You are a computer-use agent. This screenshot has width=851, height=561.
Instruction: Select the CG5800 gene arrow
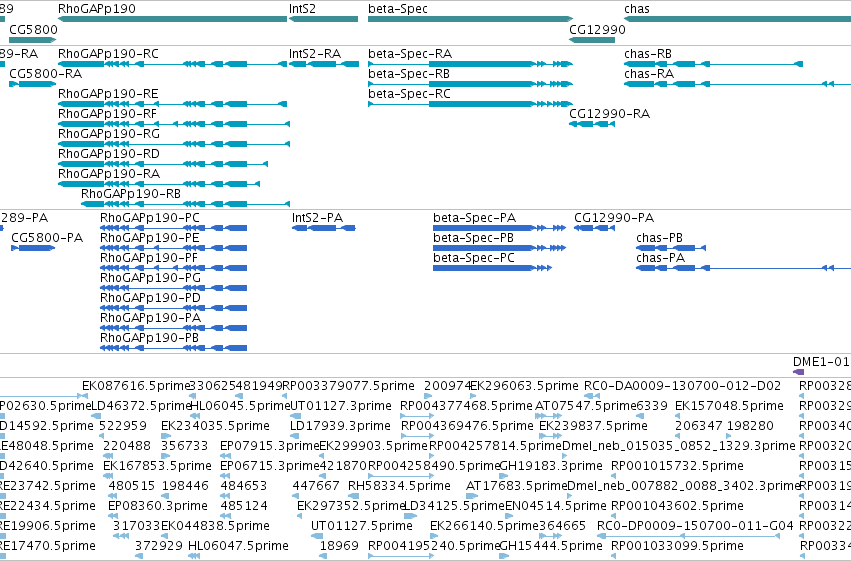pyautogui.click(x=33, y=39)
